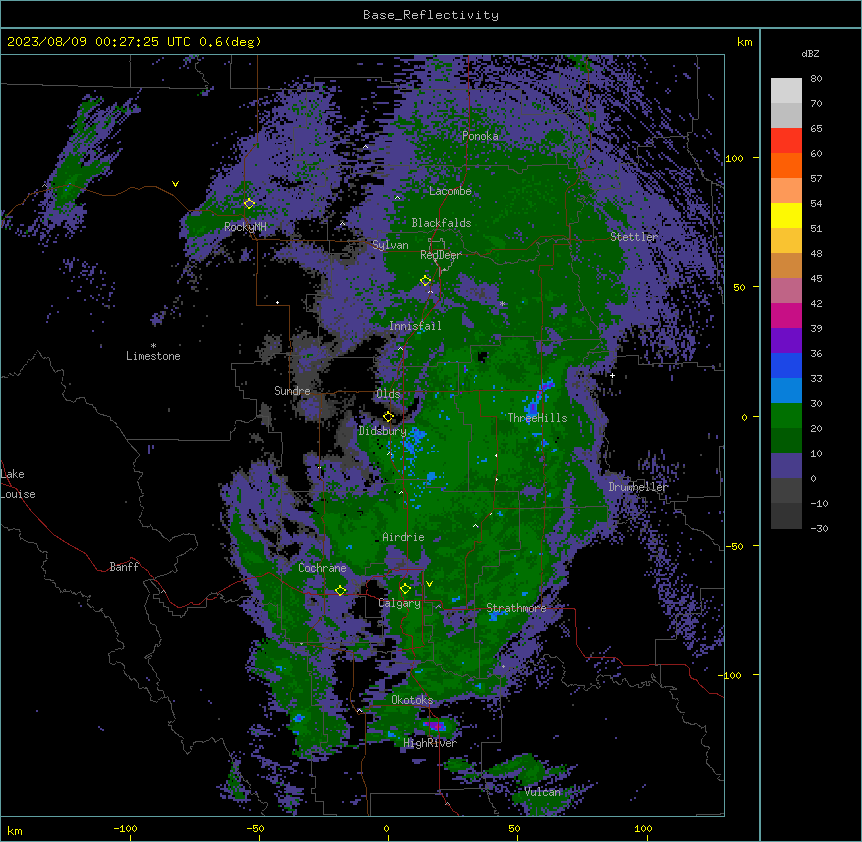Select the Okotoks label

pyautogui.click(x=412, y=700)
